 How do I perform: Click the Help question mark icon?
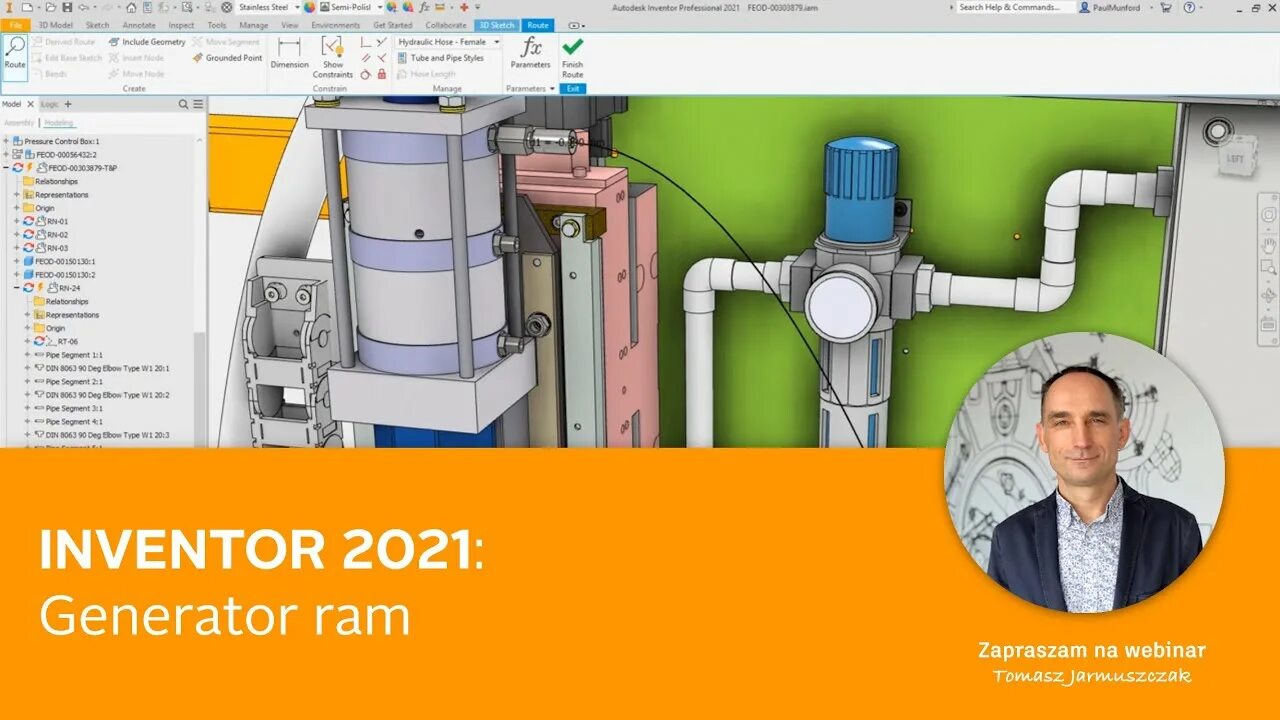pos(1187,7)
